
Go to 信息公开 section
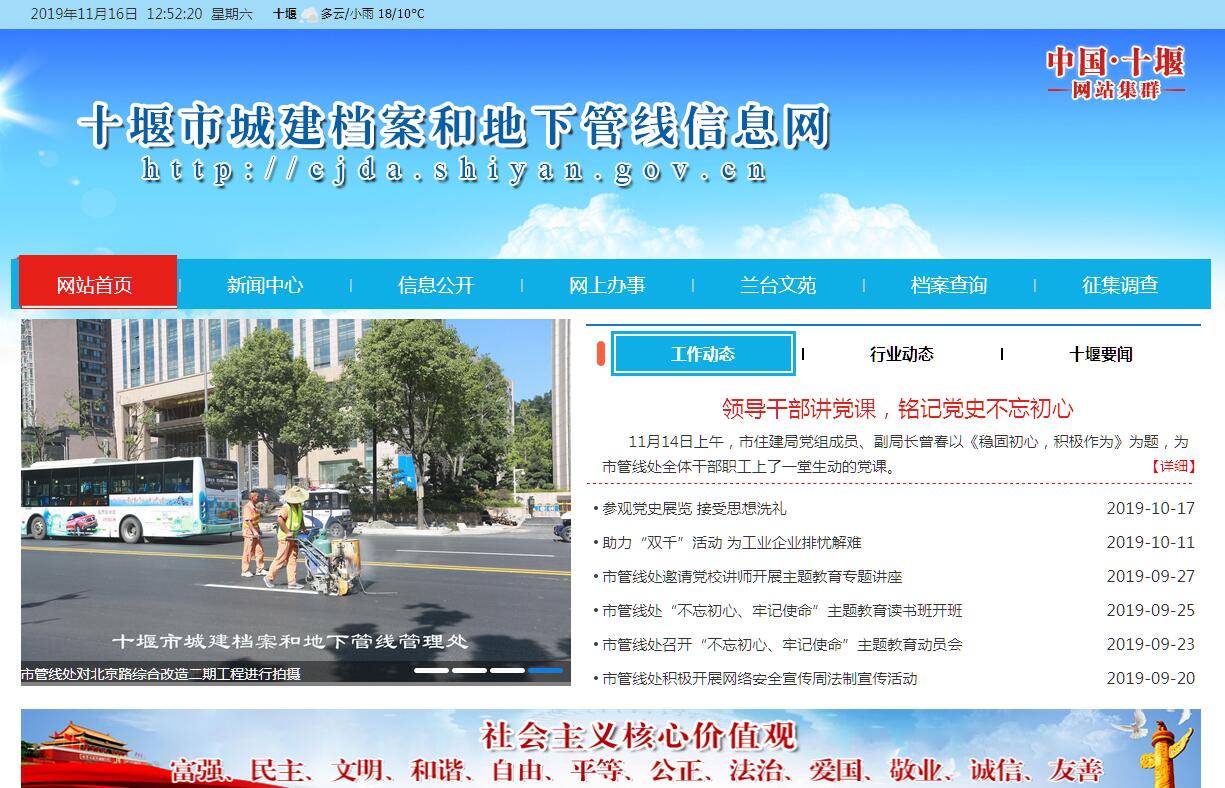(x=436, y=285)
